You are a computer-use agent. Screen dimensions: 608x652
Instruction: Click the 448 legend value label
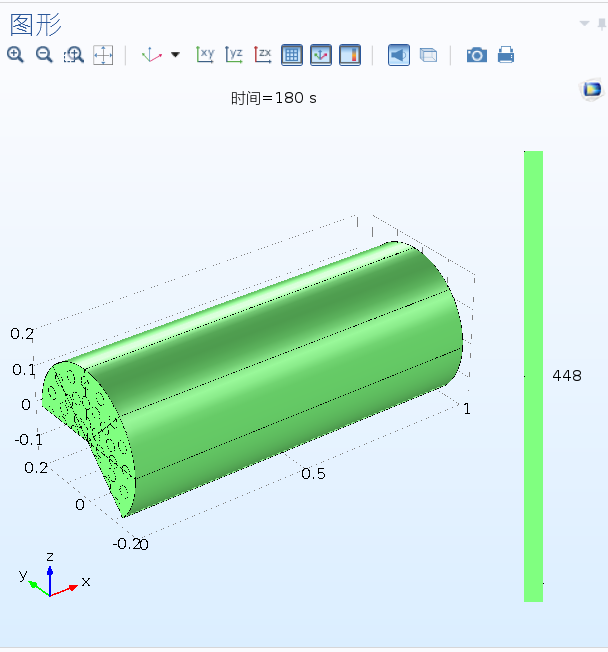click(x=567, y=376)
